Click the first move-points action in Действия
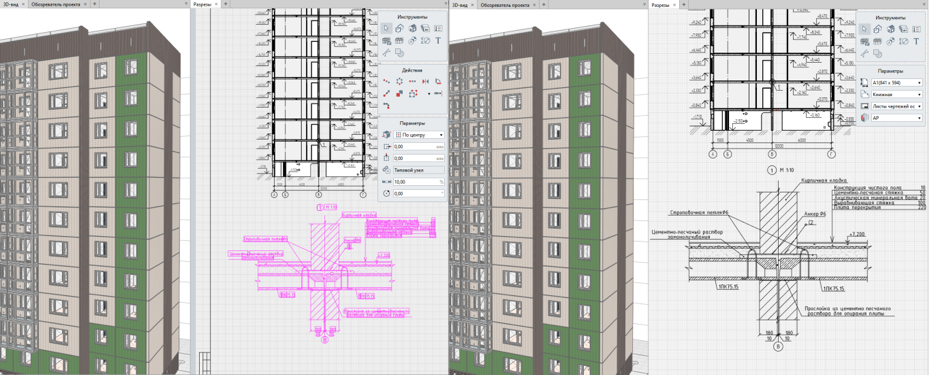This screenshot has height=375, width=929. [386, 81]
